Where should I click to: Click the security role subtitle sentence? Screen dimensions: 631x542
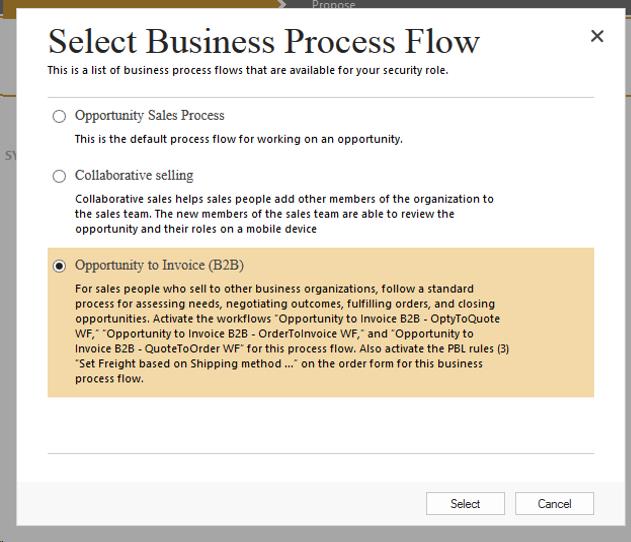pos(248,70)
